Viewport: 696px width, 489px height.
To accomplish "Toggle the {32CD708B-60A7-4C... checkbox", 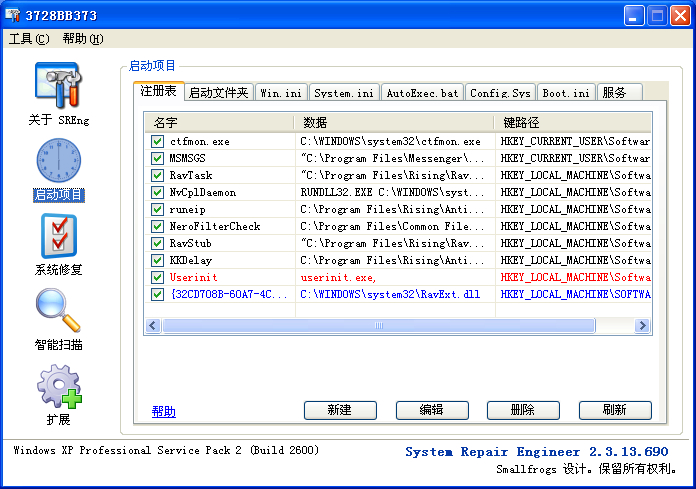I will pyautogui.click(x=157, y=294).
